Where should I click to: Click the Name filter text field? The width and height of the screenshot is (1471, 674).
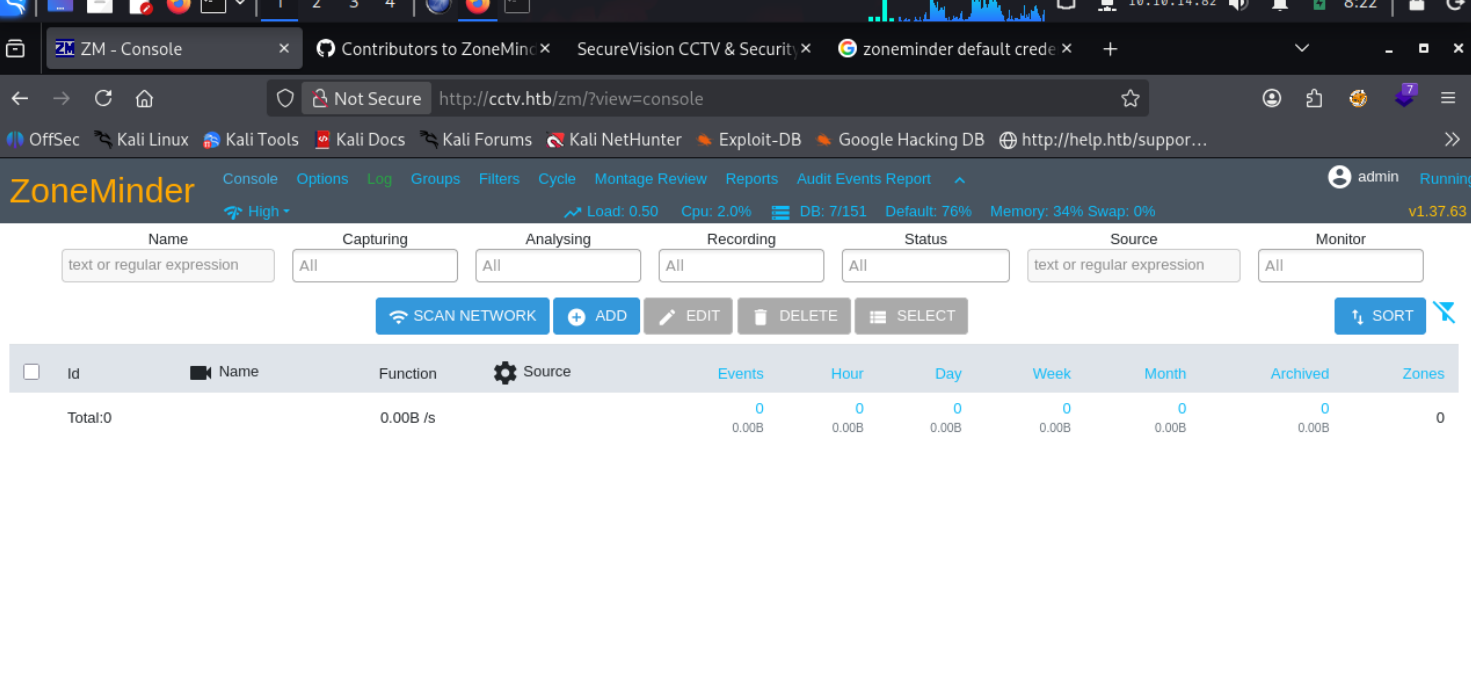pos(168,266)
